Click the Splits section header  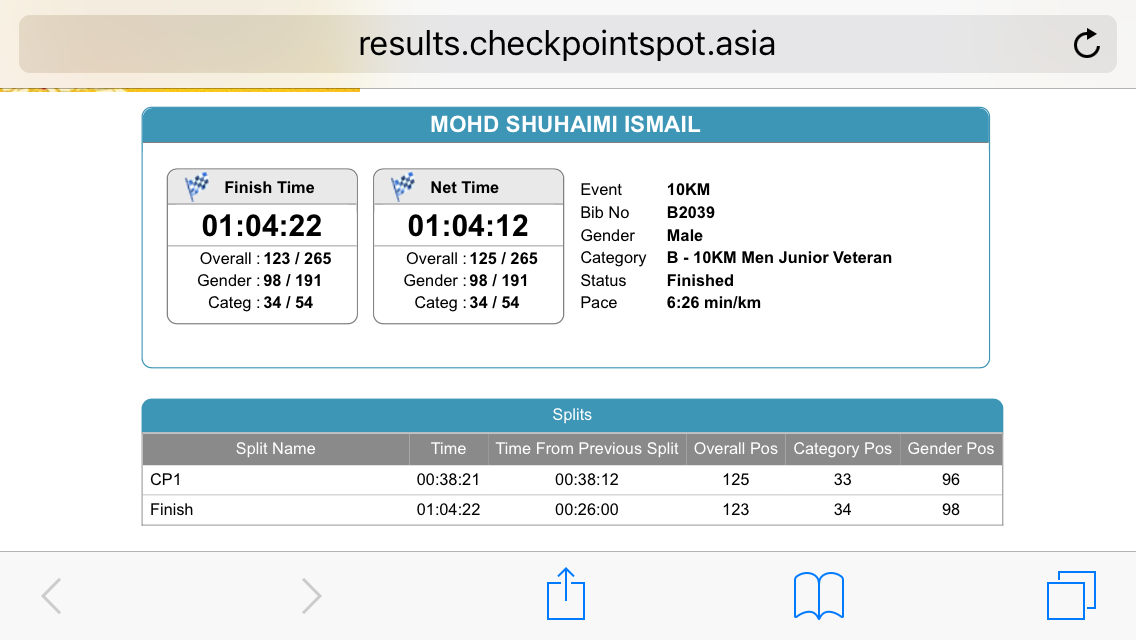tap(572, 415)
